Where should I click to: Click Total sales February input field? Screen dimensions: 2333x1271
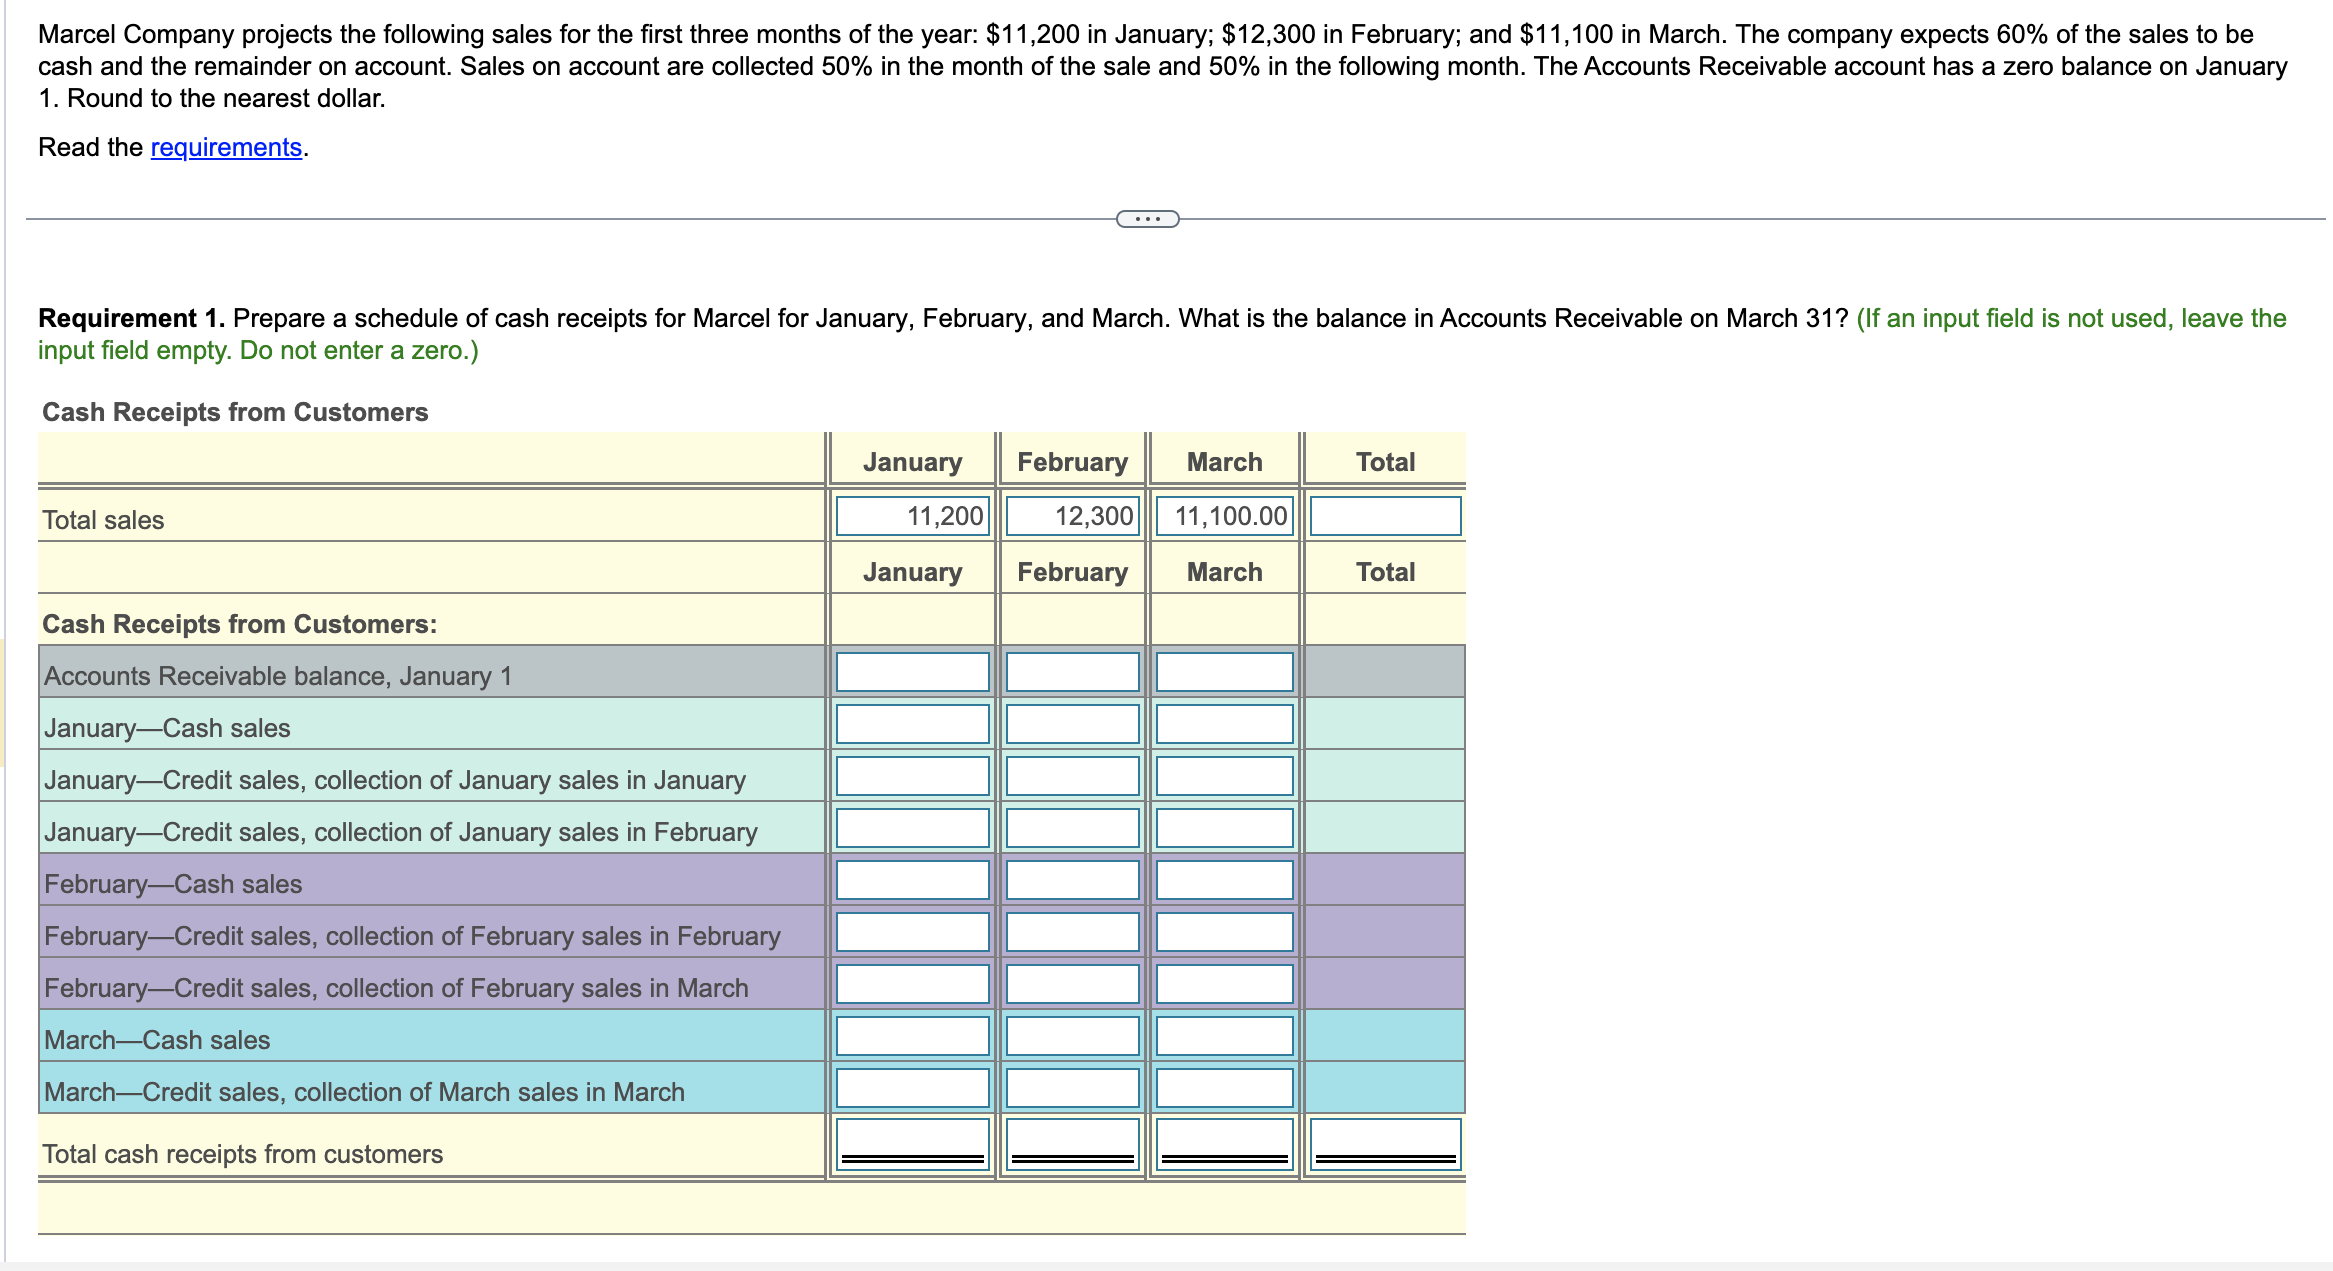pyautogui.click(x=1072, y=516)
